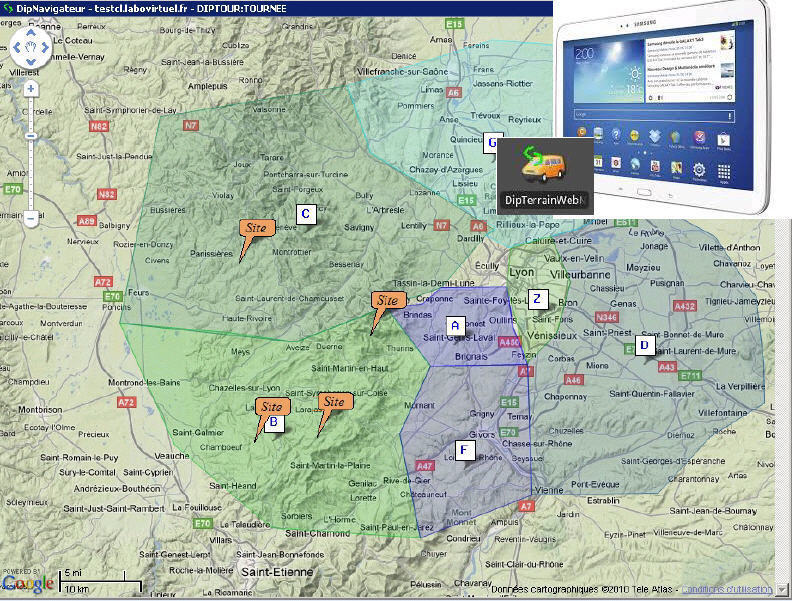The image size is (792, 601).
Task: Click the Google logo on the map
Action: (x=27, y=584)
